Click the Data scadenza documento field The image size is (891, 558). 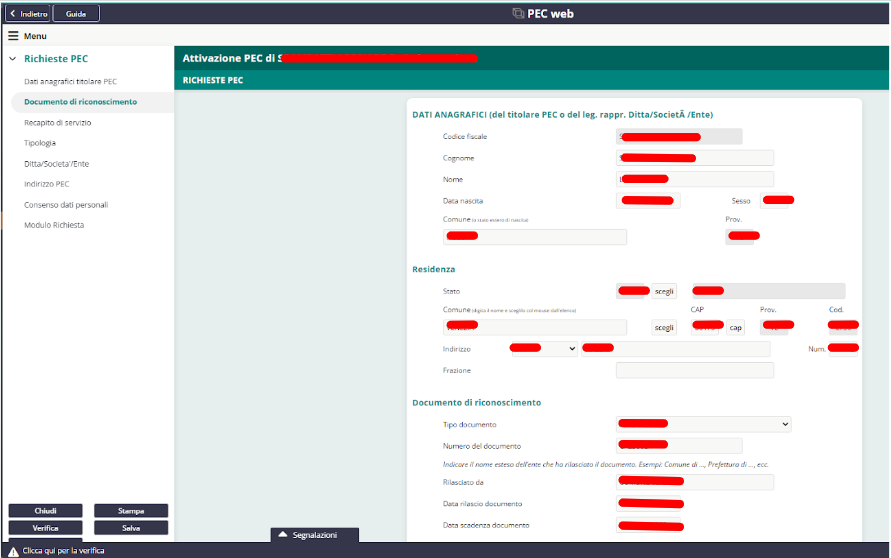click(x=648, y=526)
